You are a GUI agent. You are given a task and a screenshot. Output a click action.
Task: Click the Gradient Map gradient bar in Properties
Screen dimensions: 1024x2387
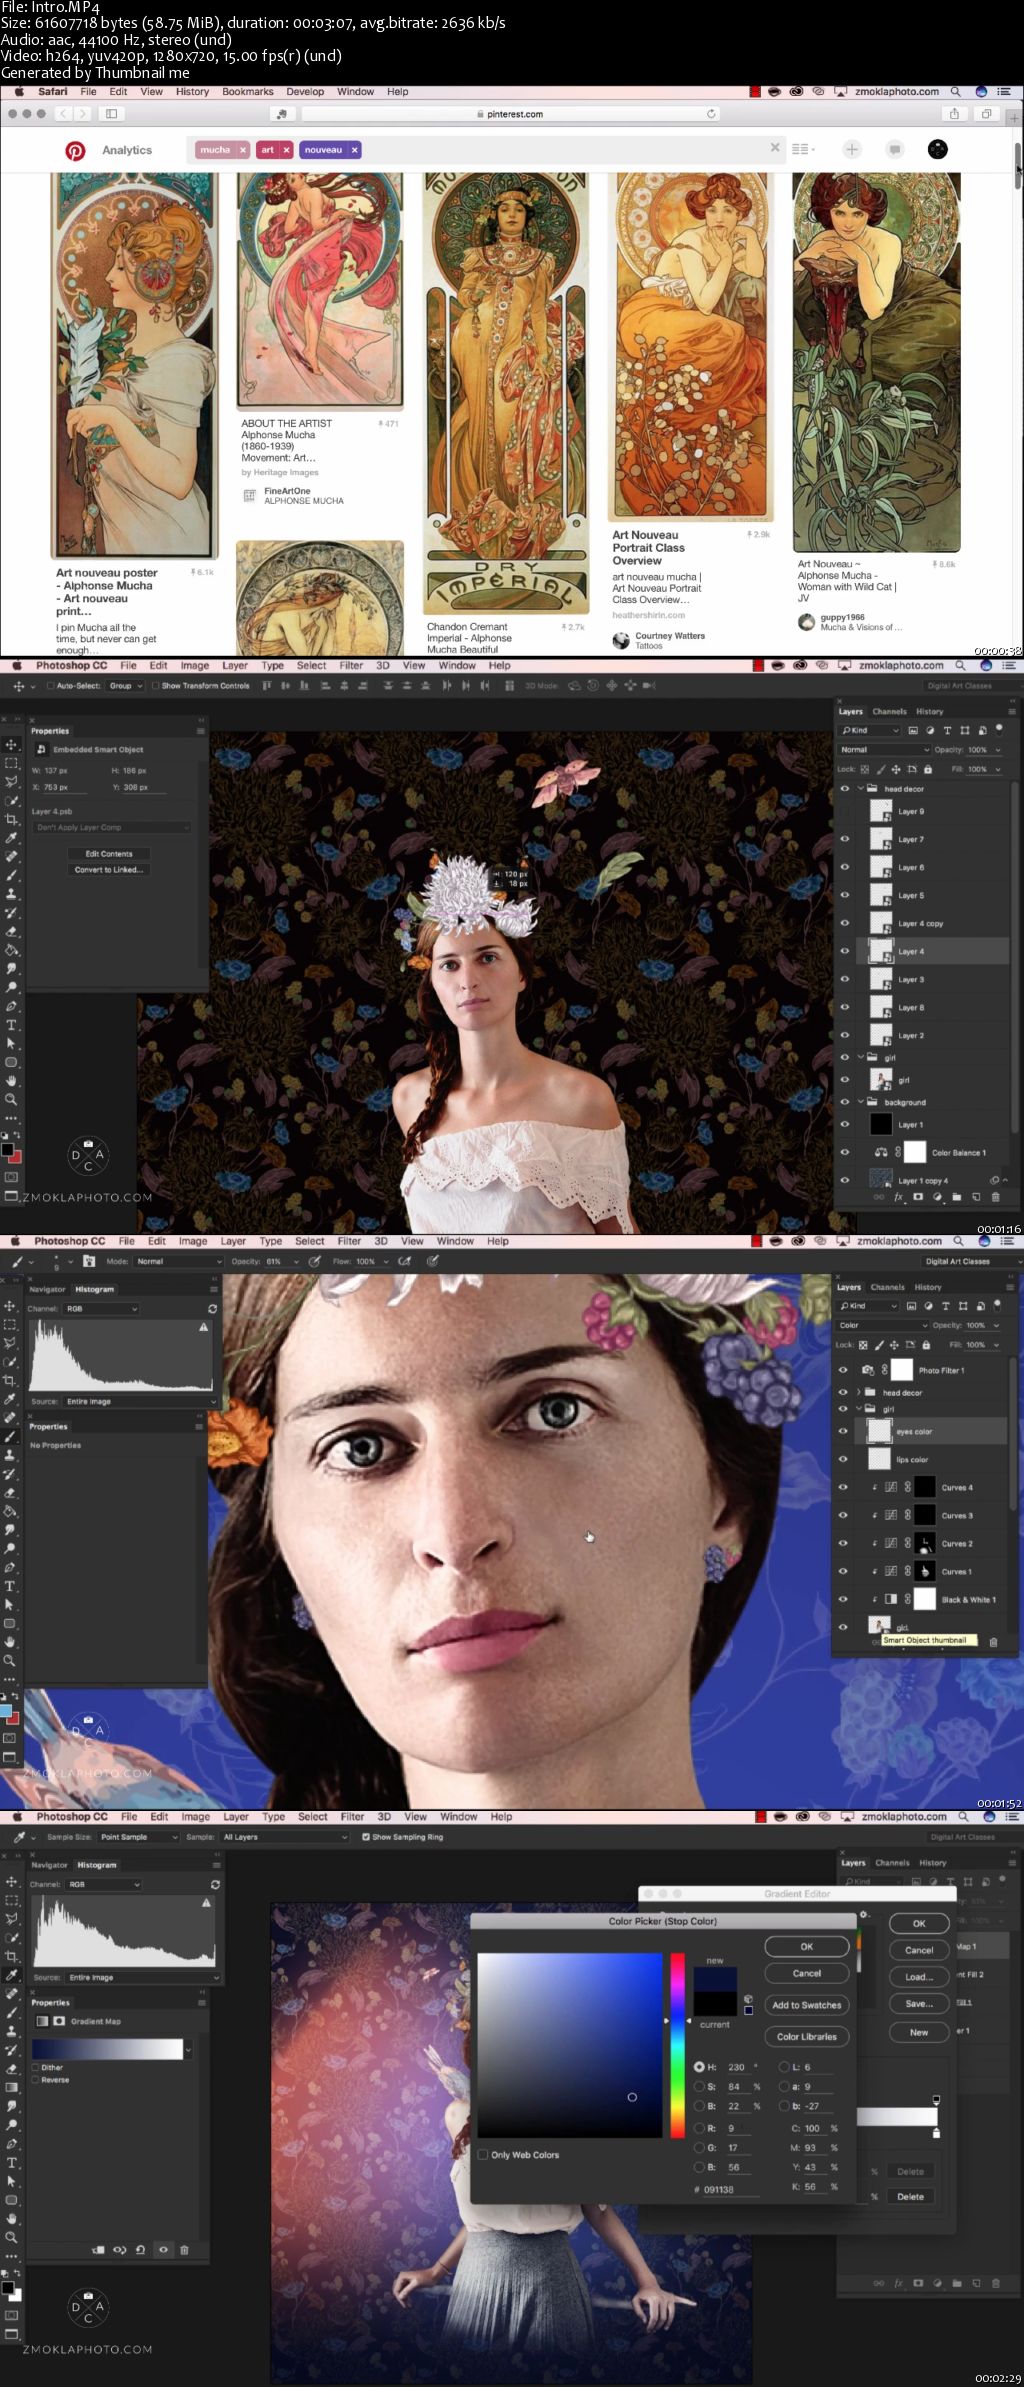(x=109, y=2049)
